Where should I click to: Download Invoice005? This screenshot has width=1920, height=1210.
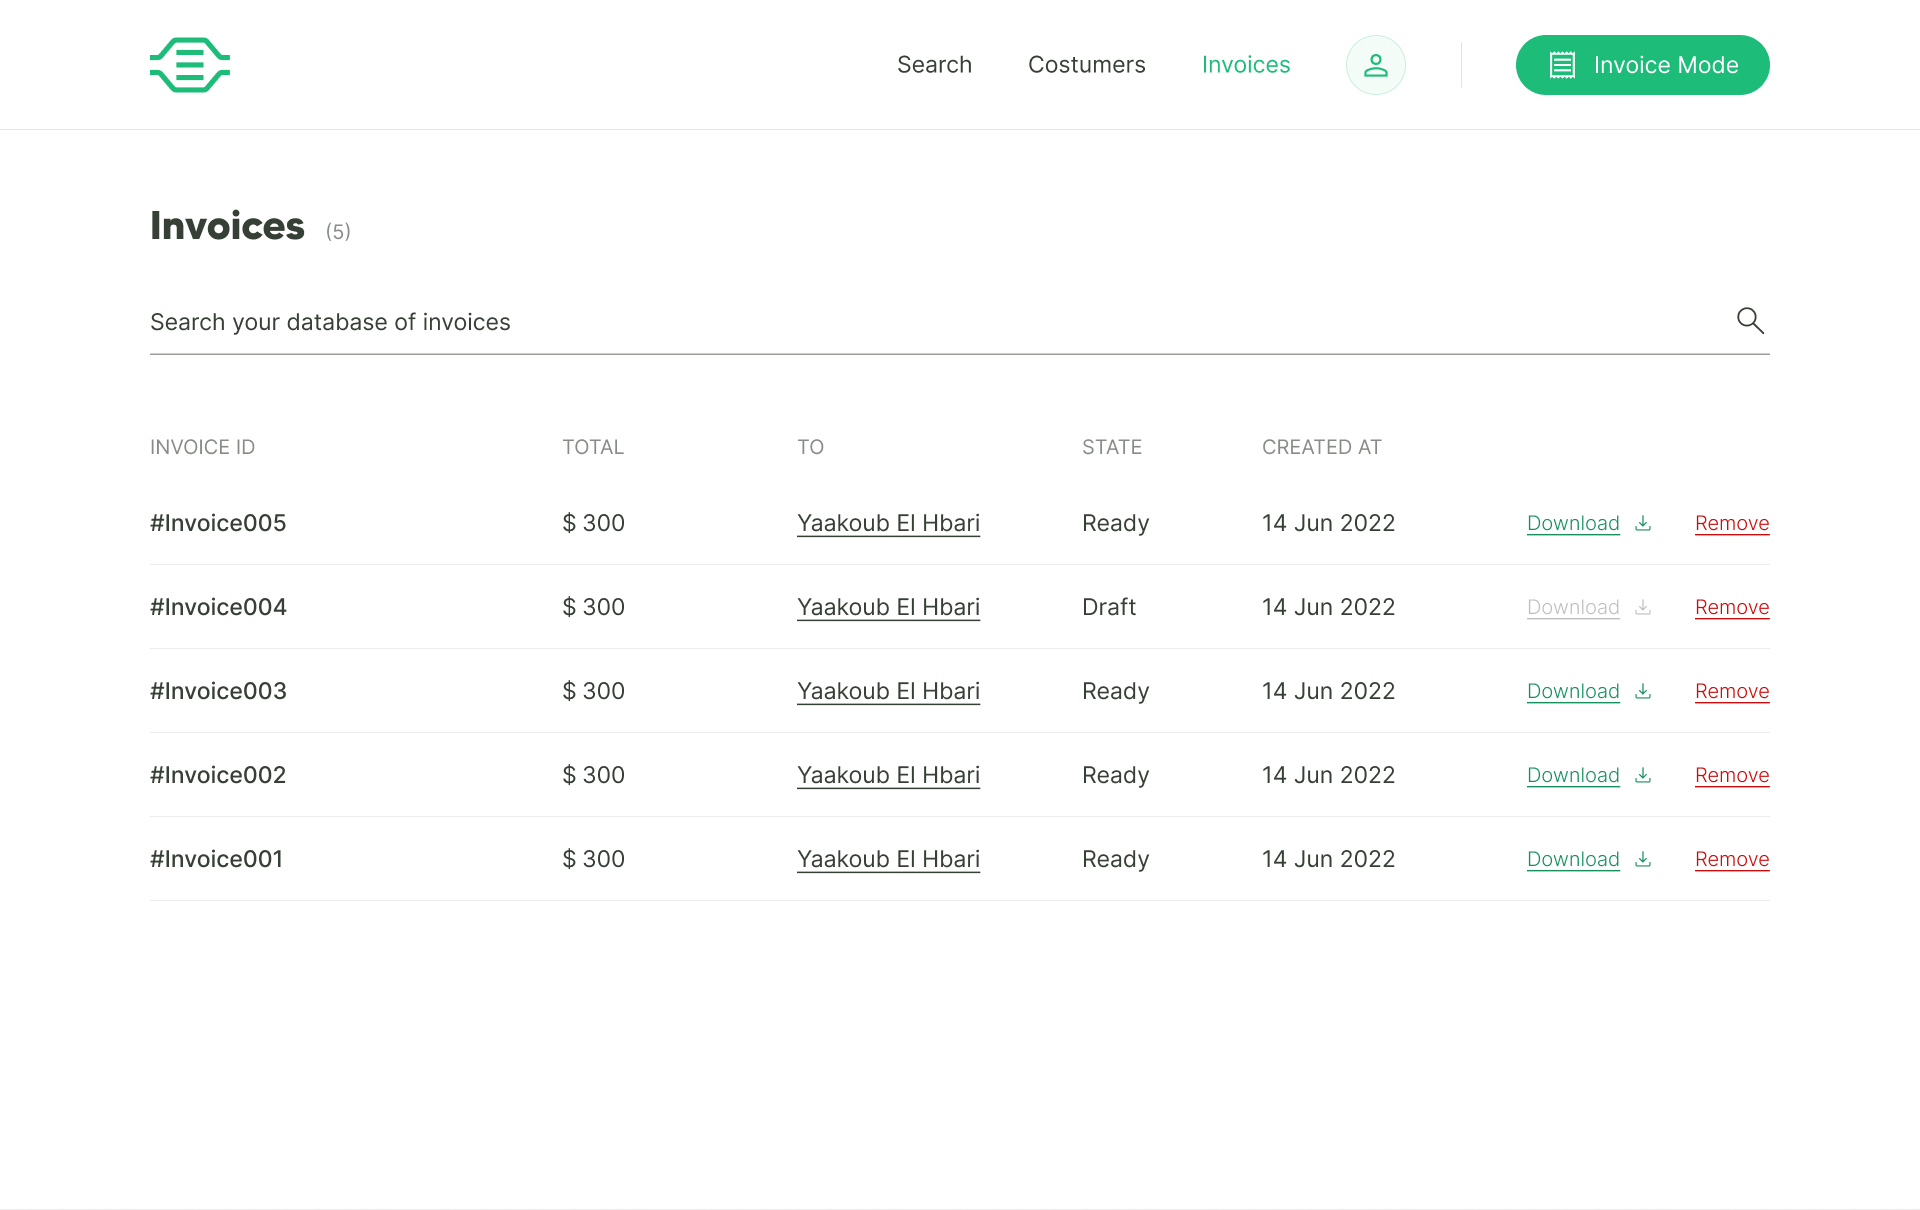[1573, 523]
